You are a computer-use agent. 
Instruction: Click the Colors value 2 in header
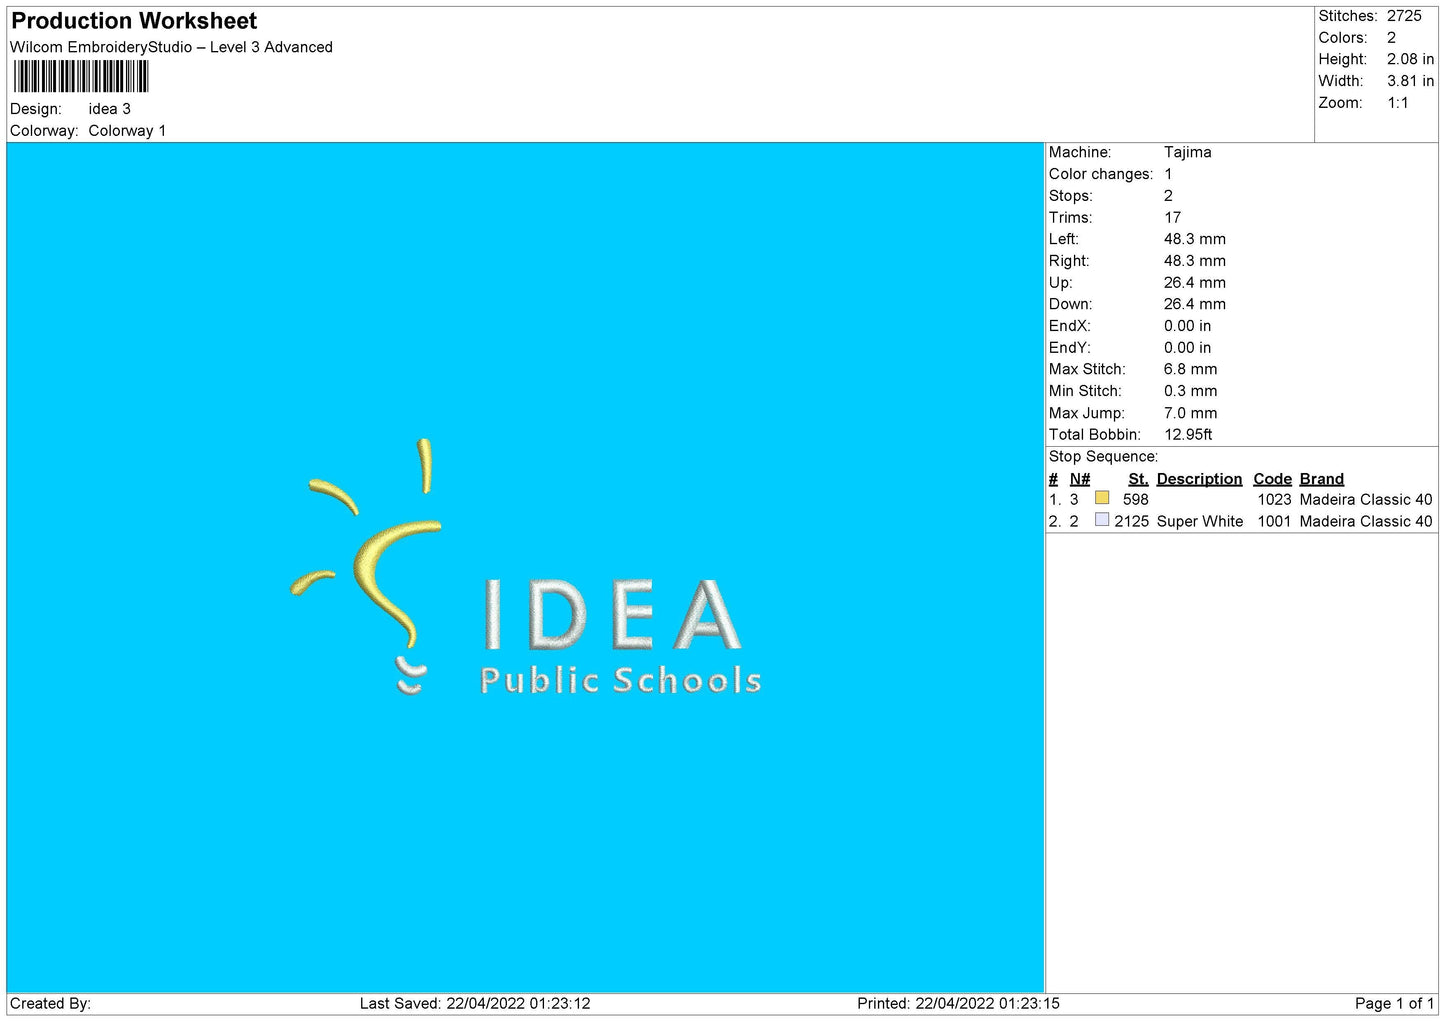point(1391,38)
